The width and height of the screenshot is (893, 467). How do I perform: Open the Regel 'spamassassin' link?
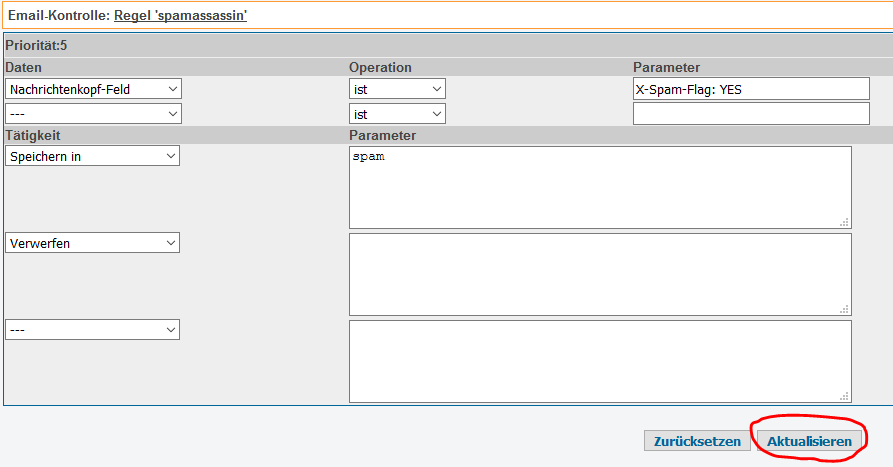181,15
